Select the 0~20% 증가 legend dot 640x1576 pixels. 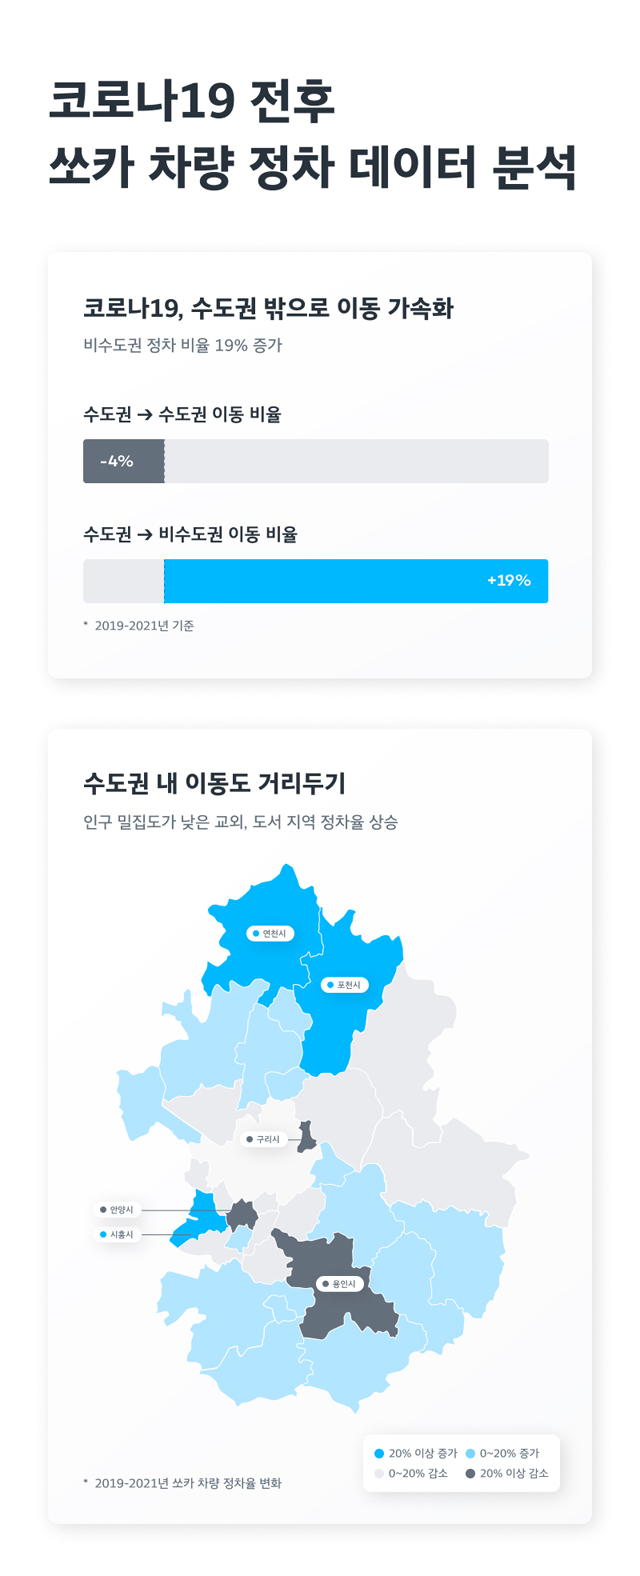tap(471, 1453)
